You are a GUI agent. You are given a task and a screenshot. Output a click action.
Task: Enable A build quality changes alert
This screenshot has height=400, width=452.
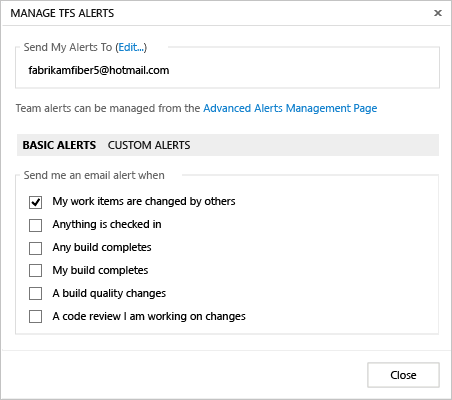[x=35, y=294]
